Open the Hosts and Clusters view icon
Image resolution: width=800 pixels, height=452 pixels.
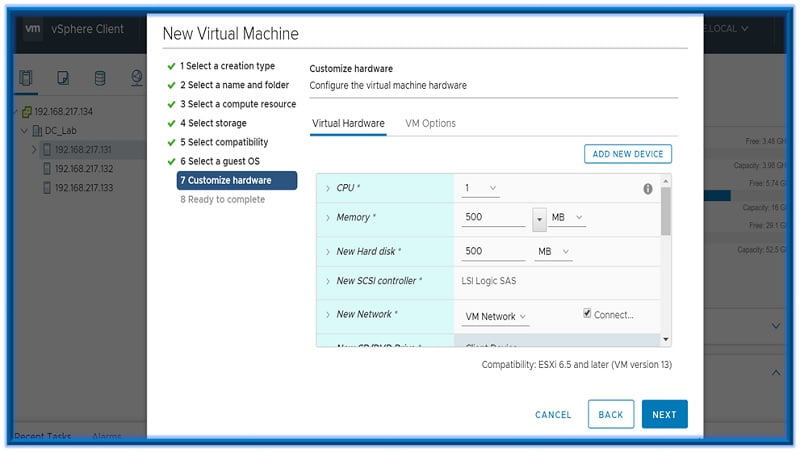[27, 78]
